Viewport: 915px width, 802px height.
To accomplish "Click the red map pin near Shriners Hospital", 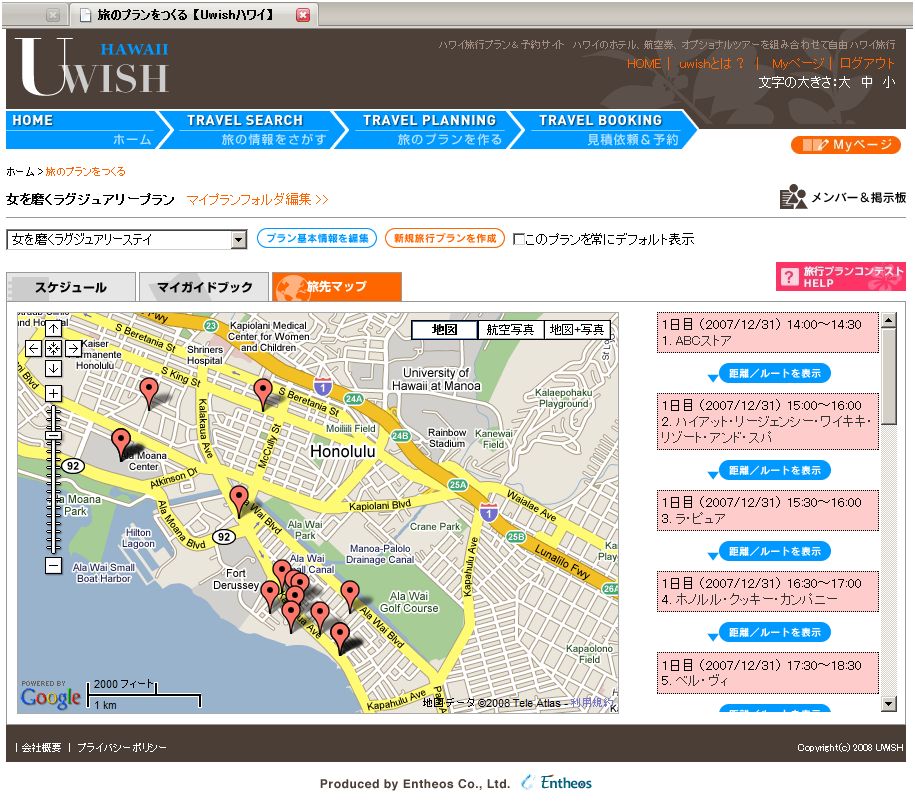I will [149, 392].
